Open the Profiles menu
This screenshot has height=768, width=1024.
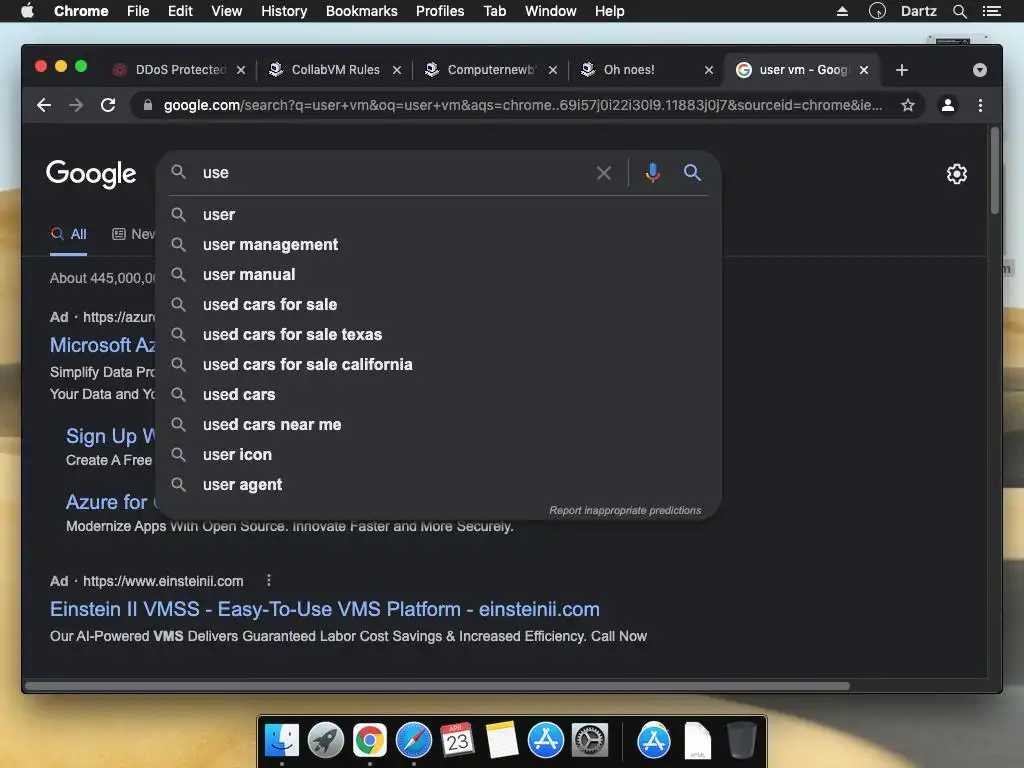click(x=440, y=11)
